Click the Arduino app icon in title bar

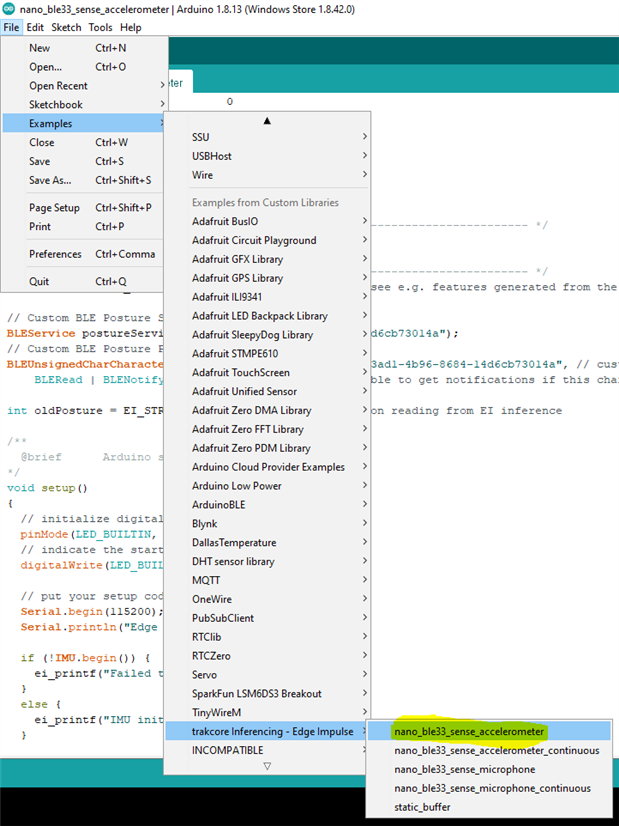coord(8,9)
